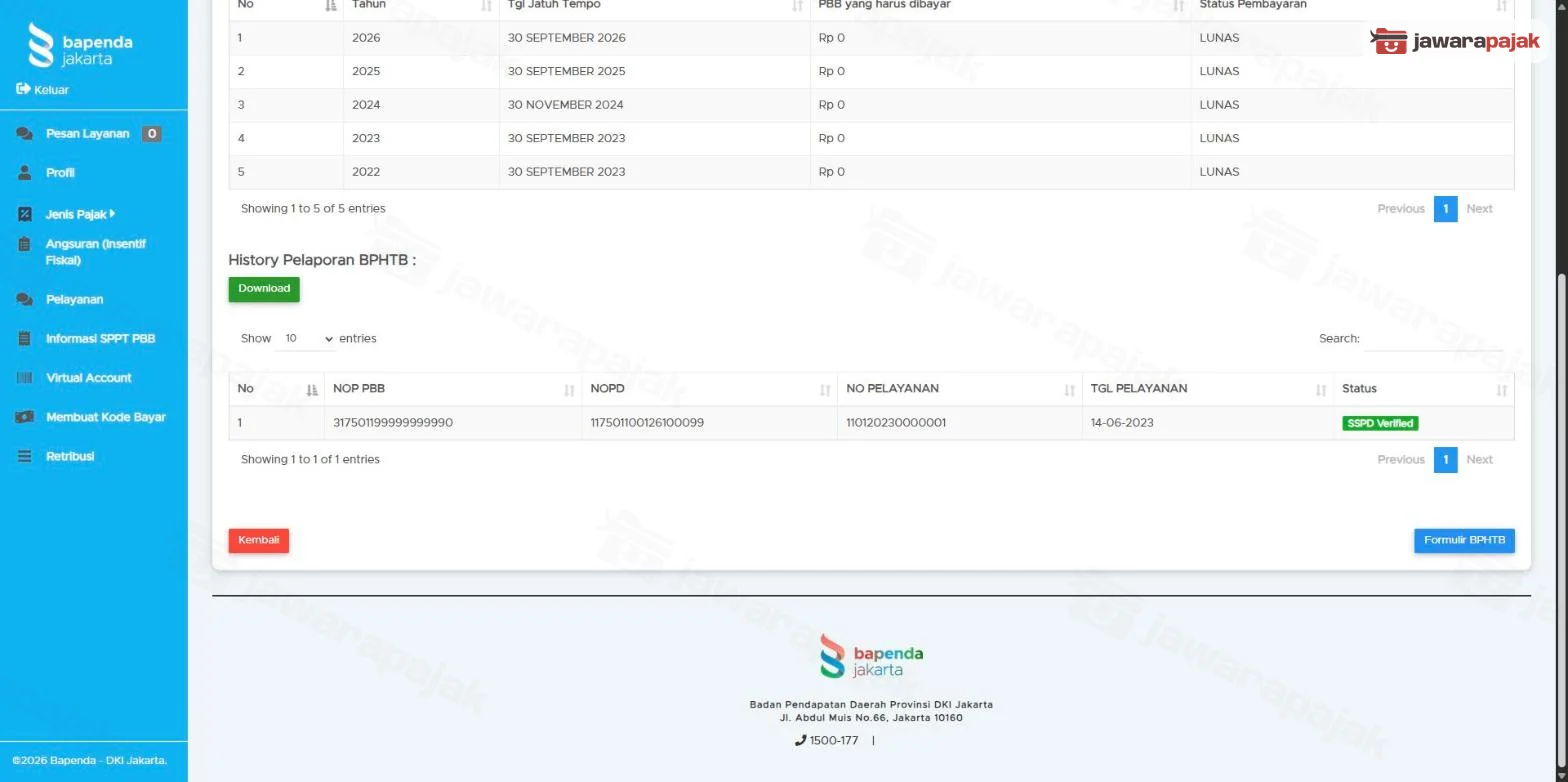
Task: Open the Show entries count dropdown
Action: pyautogui.click(x=306, y=339)
